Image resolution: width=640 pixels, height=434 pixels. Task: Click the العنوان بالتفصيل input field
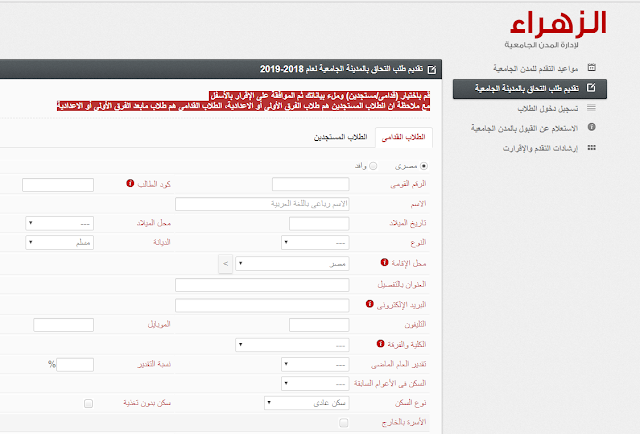[262, 285]
